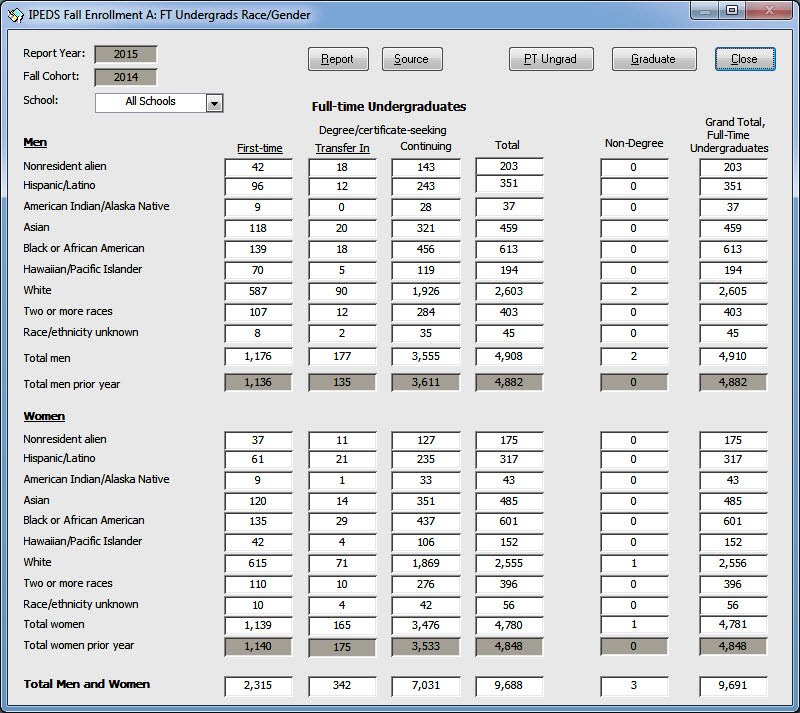
Task: Click Women Hawaiian/Pacific Islander Continuing field
Action: tap(426, 542)
